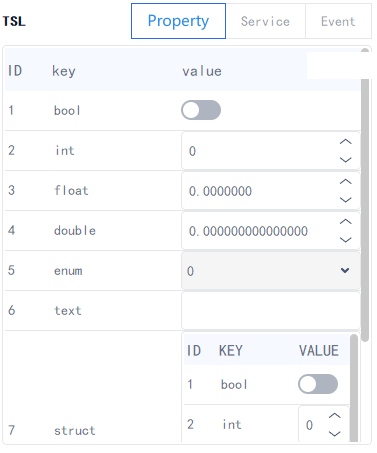The height and width of the screenshot is (453, 377).
Task: Decrease the double value down arrow
Action: click(x=345, y=240)
